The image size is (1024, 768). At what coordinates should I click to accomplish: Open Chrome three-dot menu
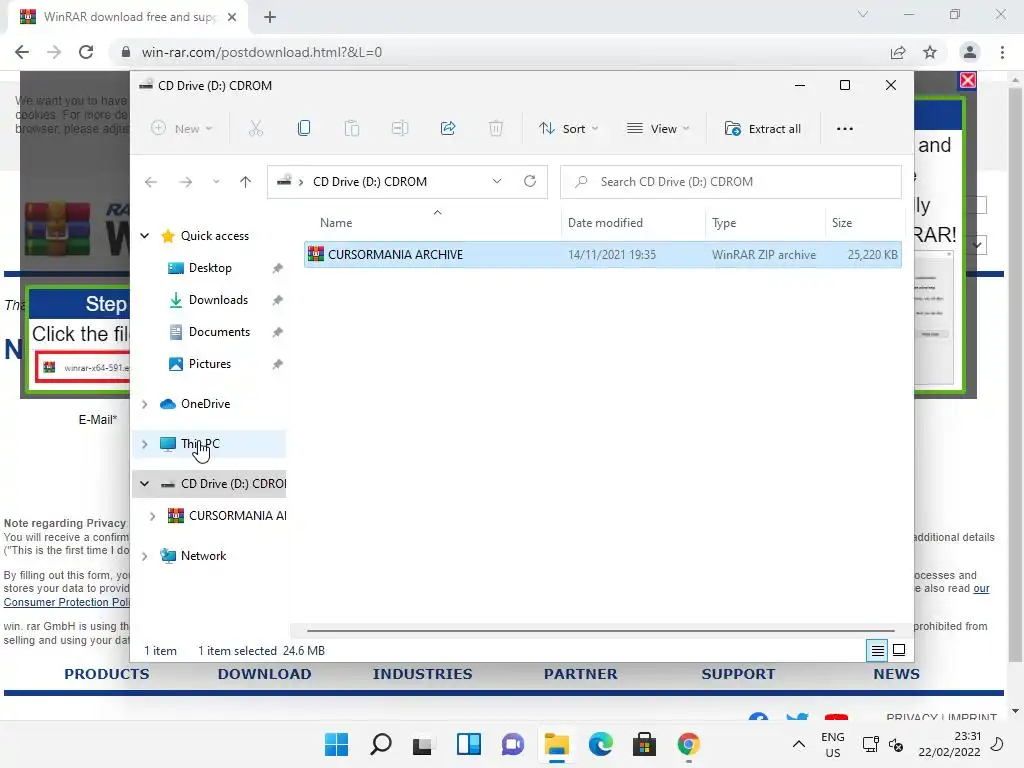coord(1002,52)
